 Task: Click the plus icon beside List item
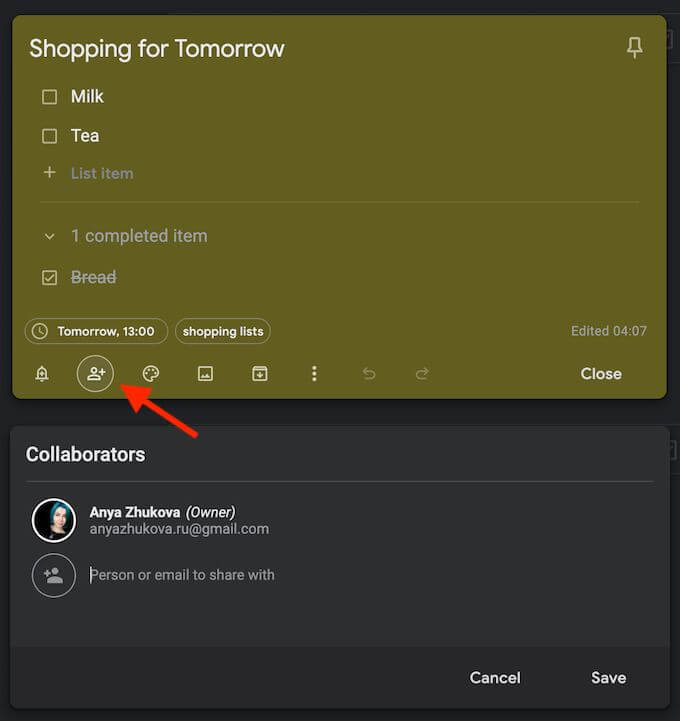50,173
